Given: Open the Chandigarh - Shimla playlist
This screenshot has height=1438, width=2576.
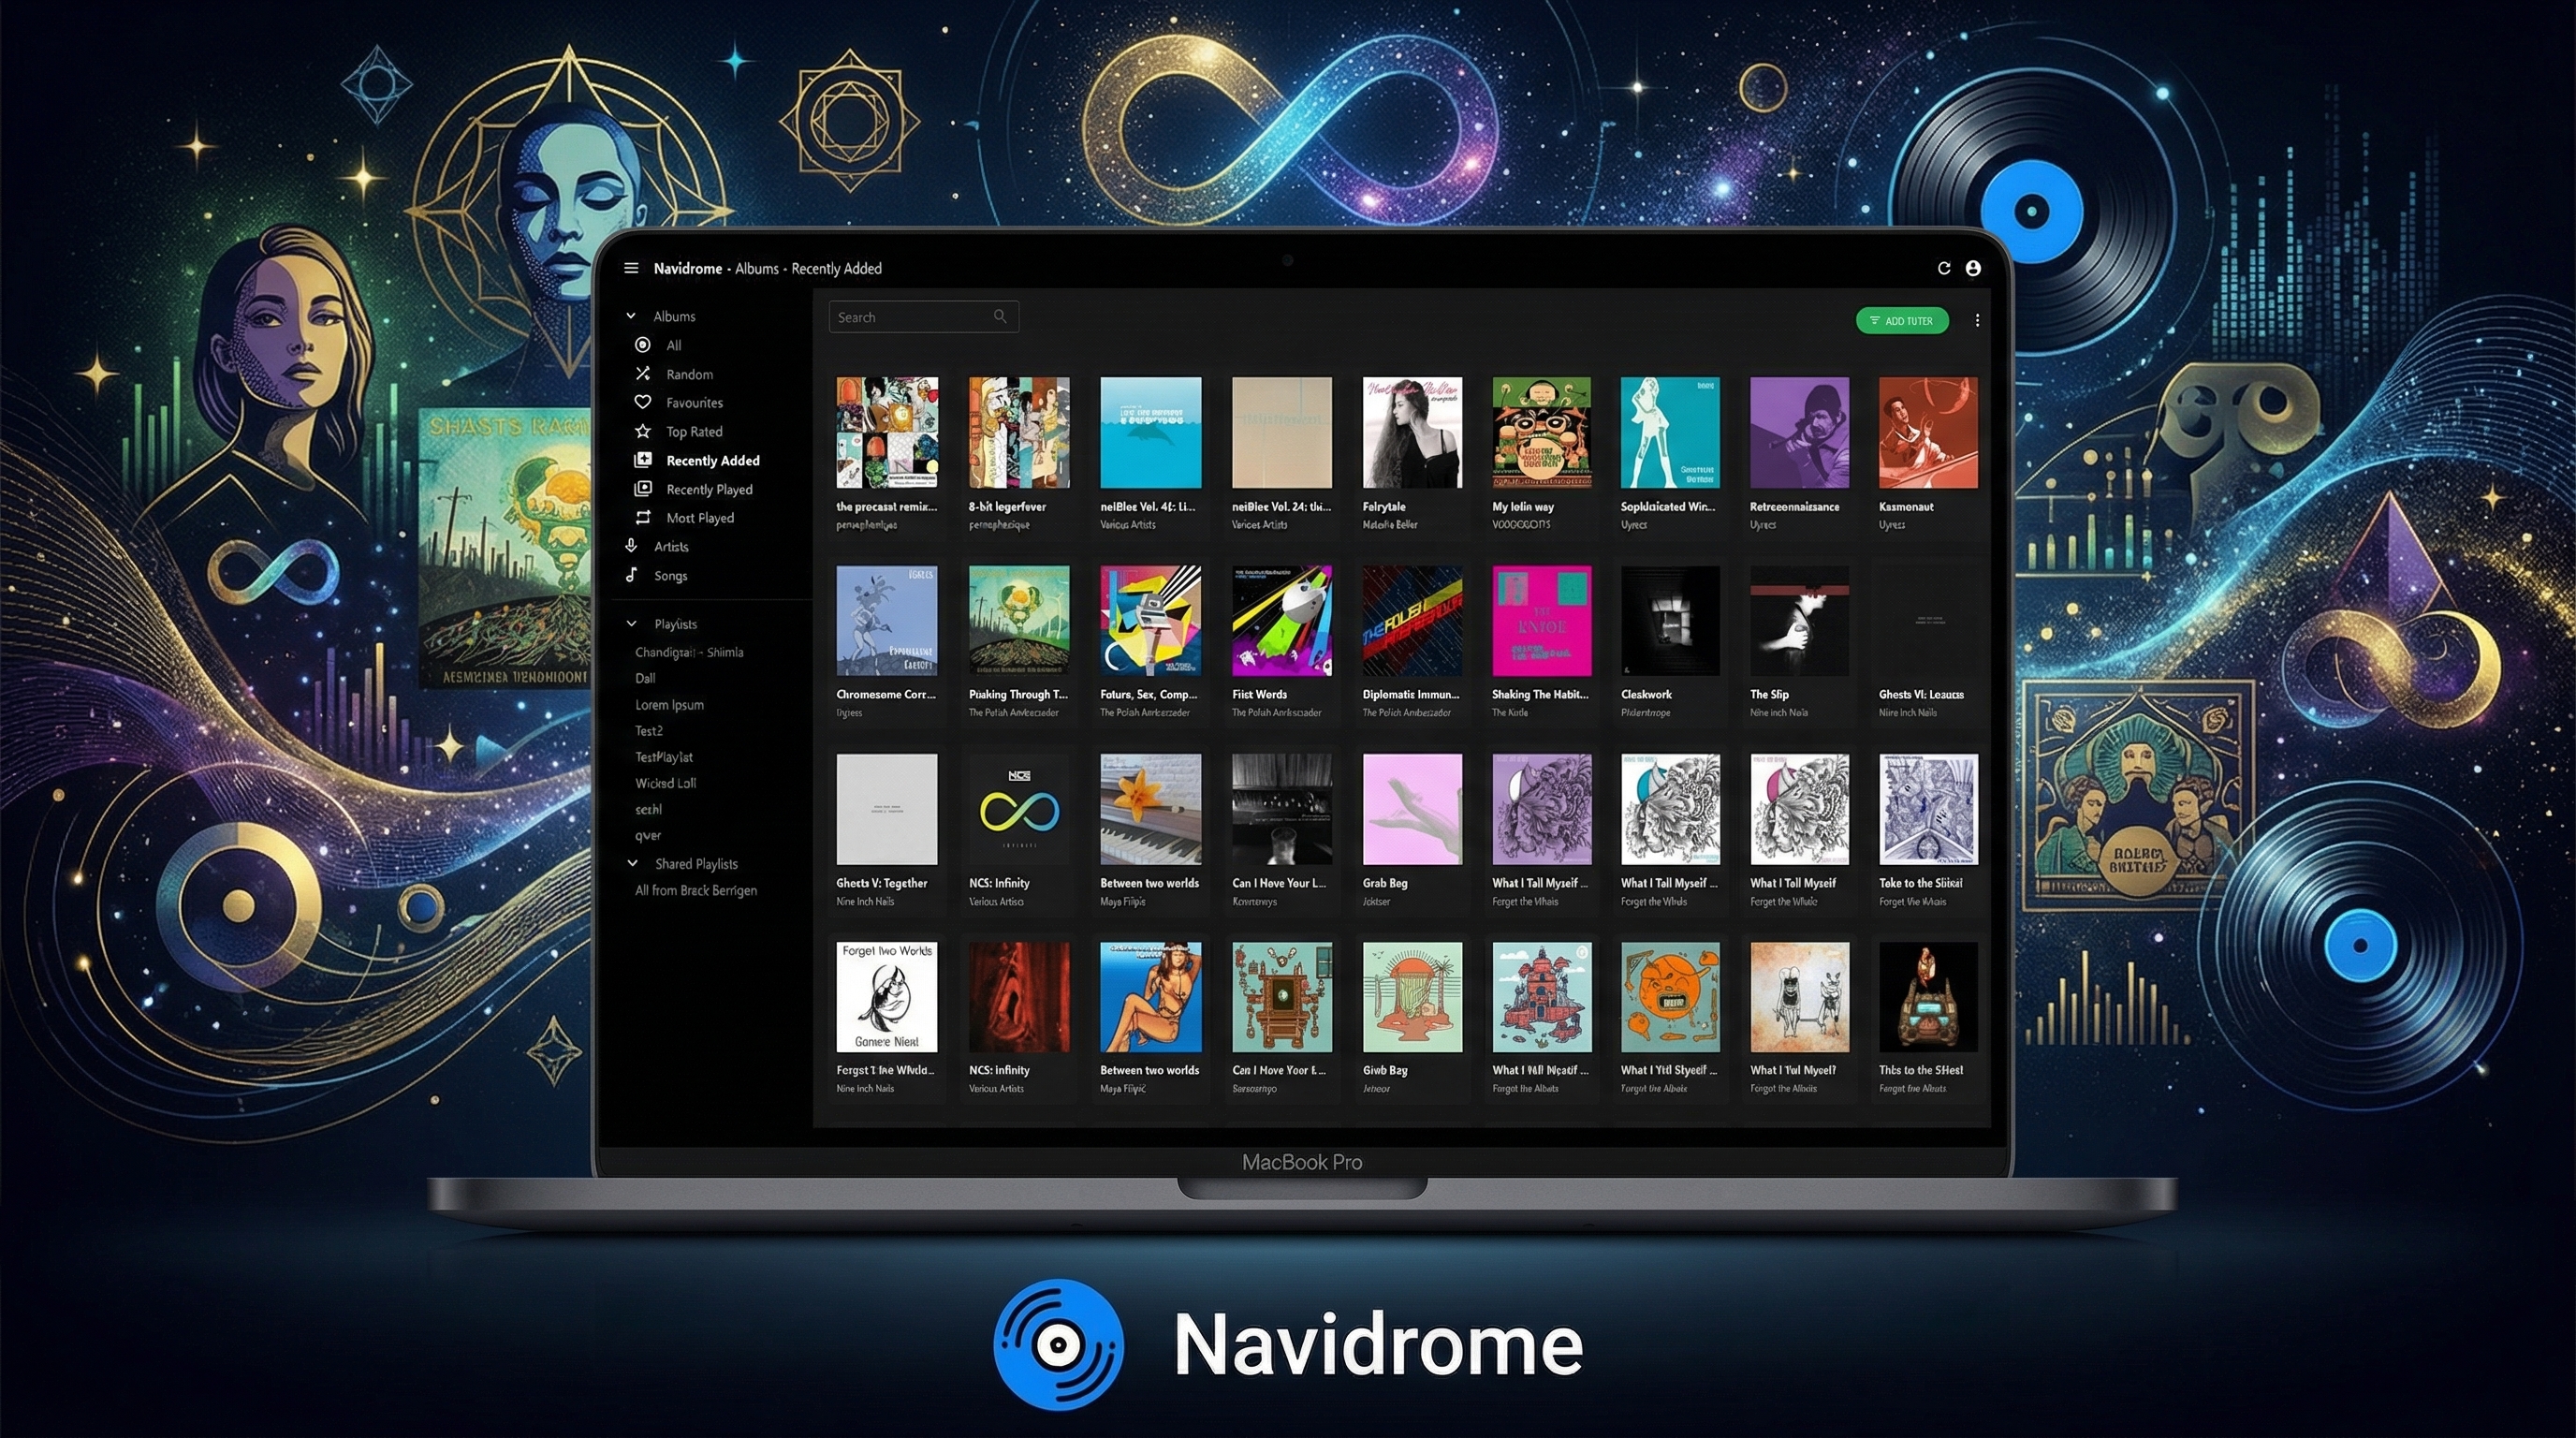Looking at the screenshot, I should pos(689,652).
